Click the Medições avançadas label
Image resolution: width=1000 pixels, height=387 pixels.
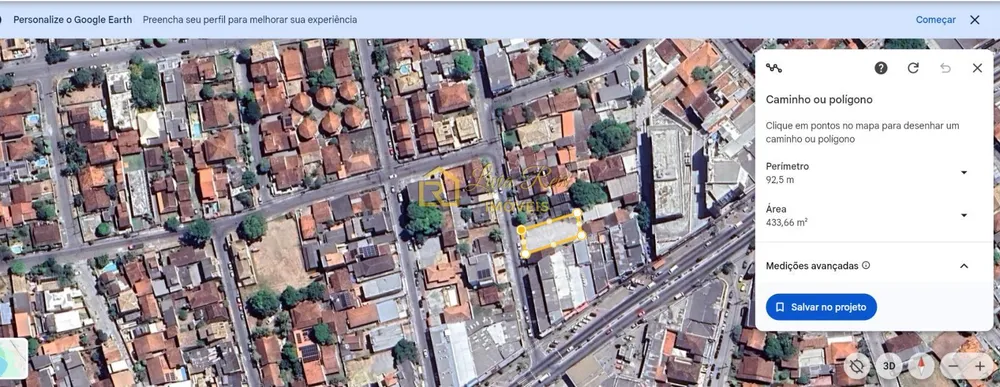(x=812, y=266)
